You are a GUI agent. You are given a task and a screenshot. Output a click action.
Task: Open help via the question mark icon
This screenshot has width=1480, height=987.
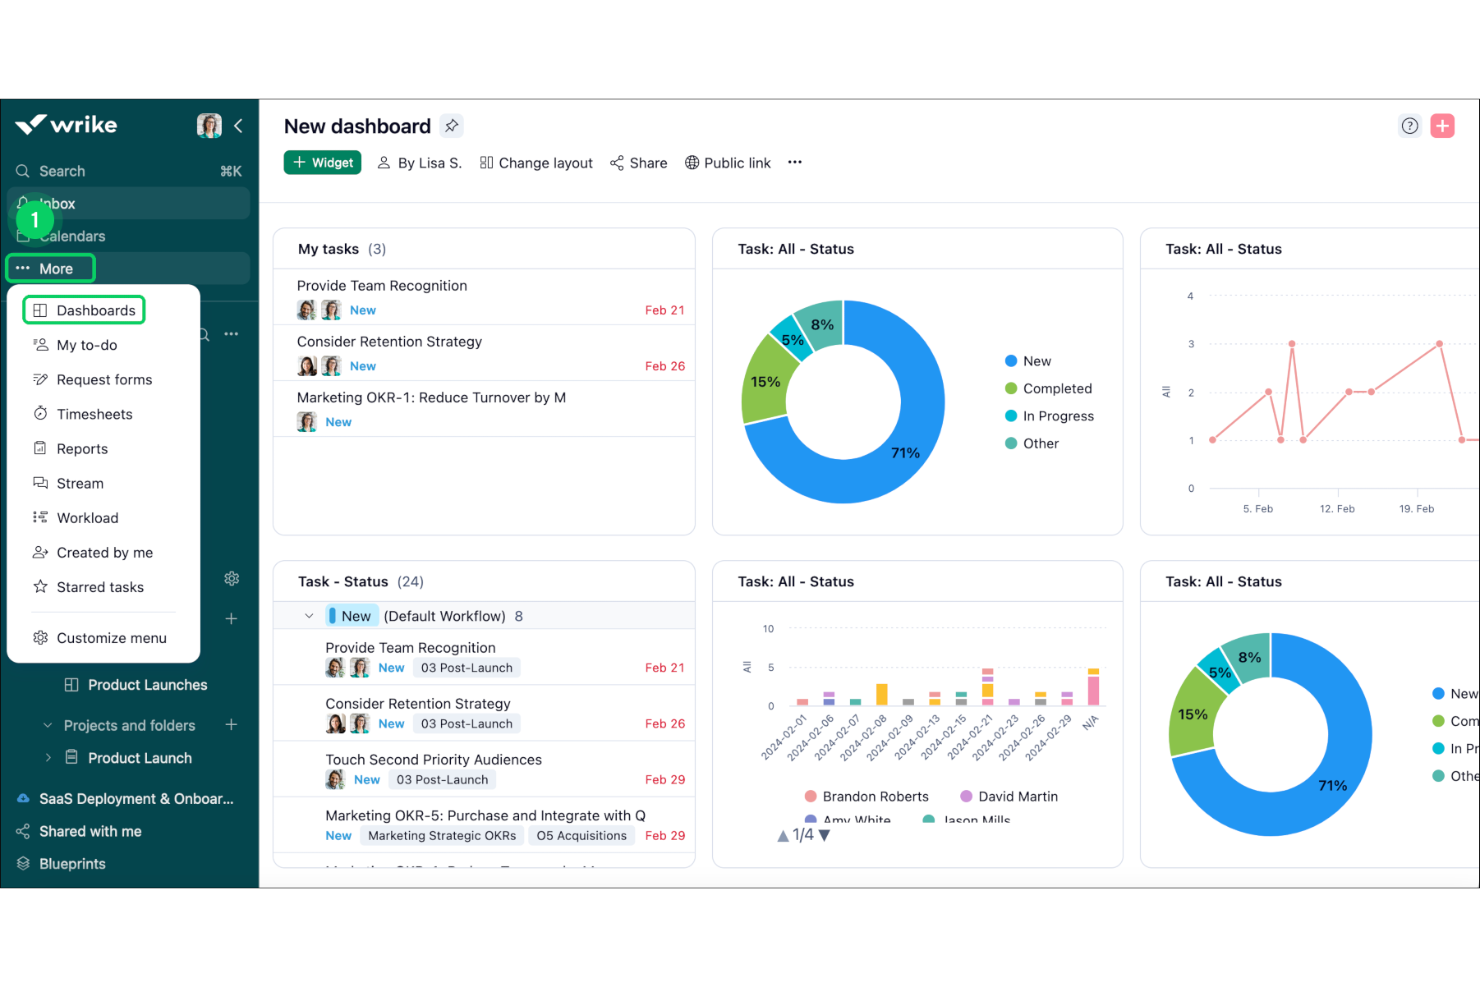coord(1410,126)
